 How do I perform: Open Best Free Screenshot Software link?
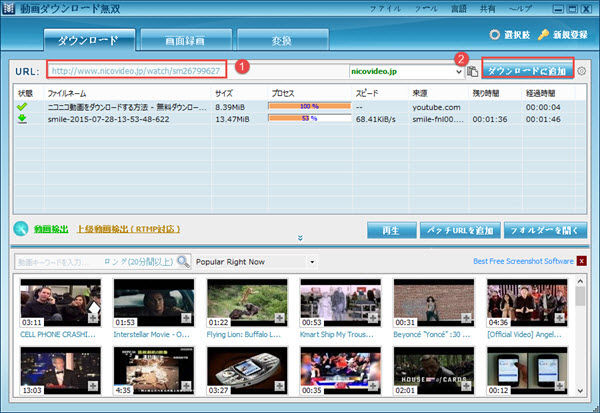(523, 261)
